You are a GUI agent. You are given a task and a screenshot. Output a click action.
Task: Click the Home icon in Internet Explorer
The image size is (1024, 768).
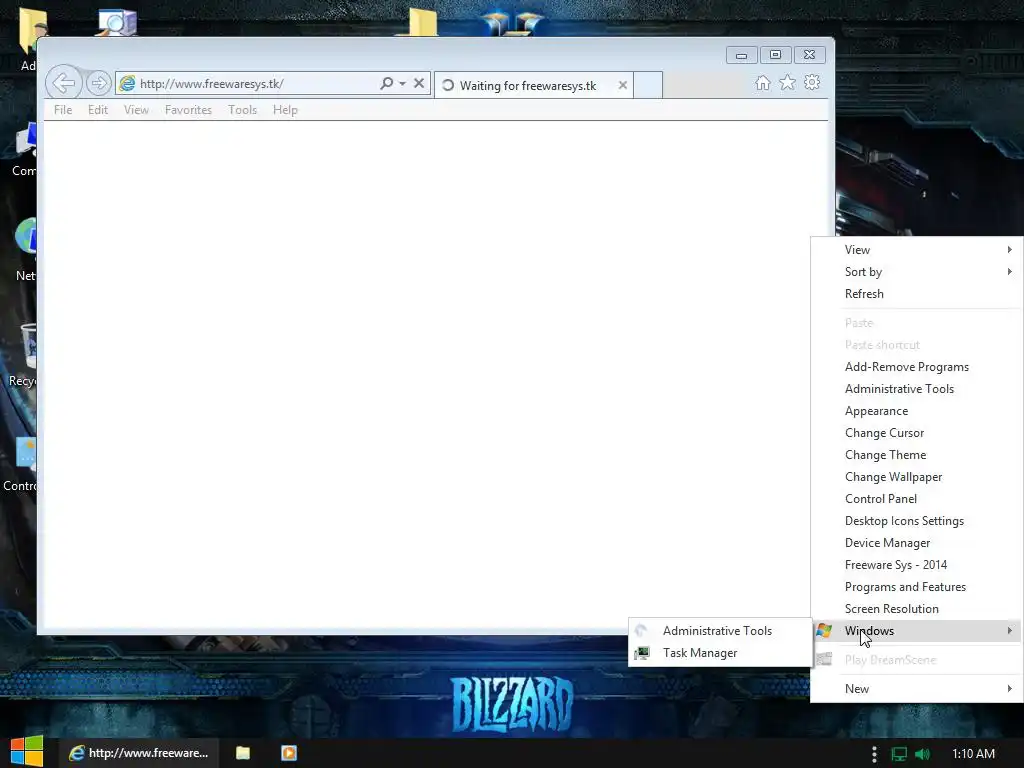762,83
